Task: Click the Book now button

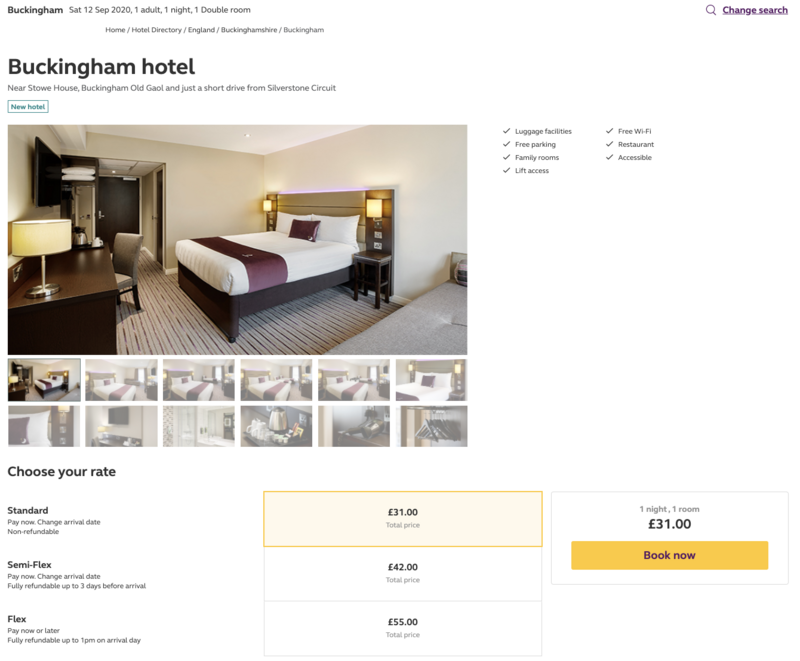Action: (669, 555)
